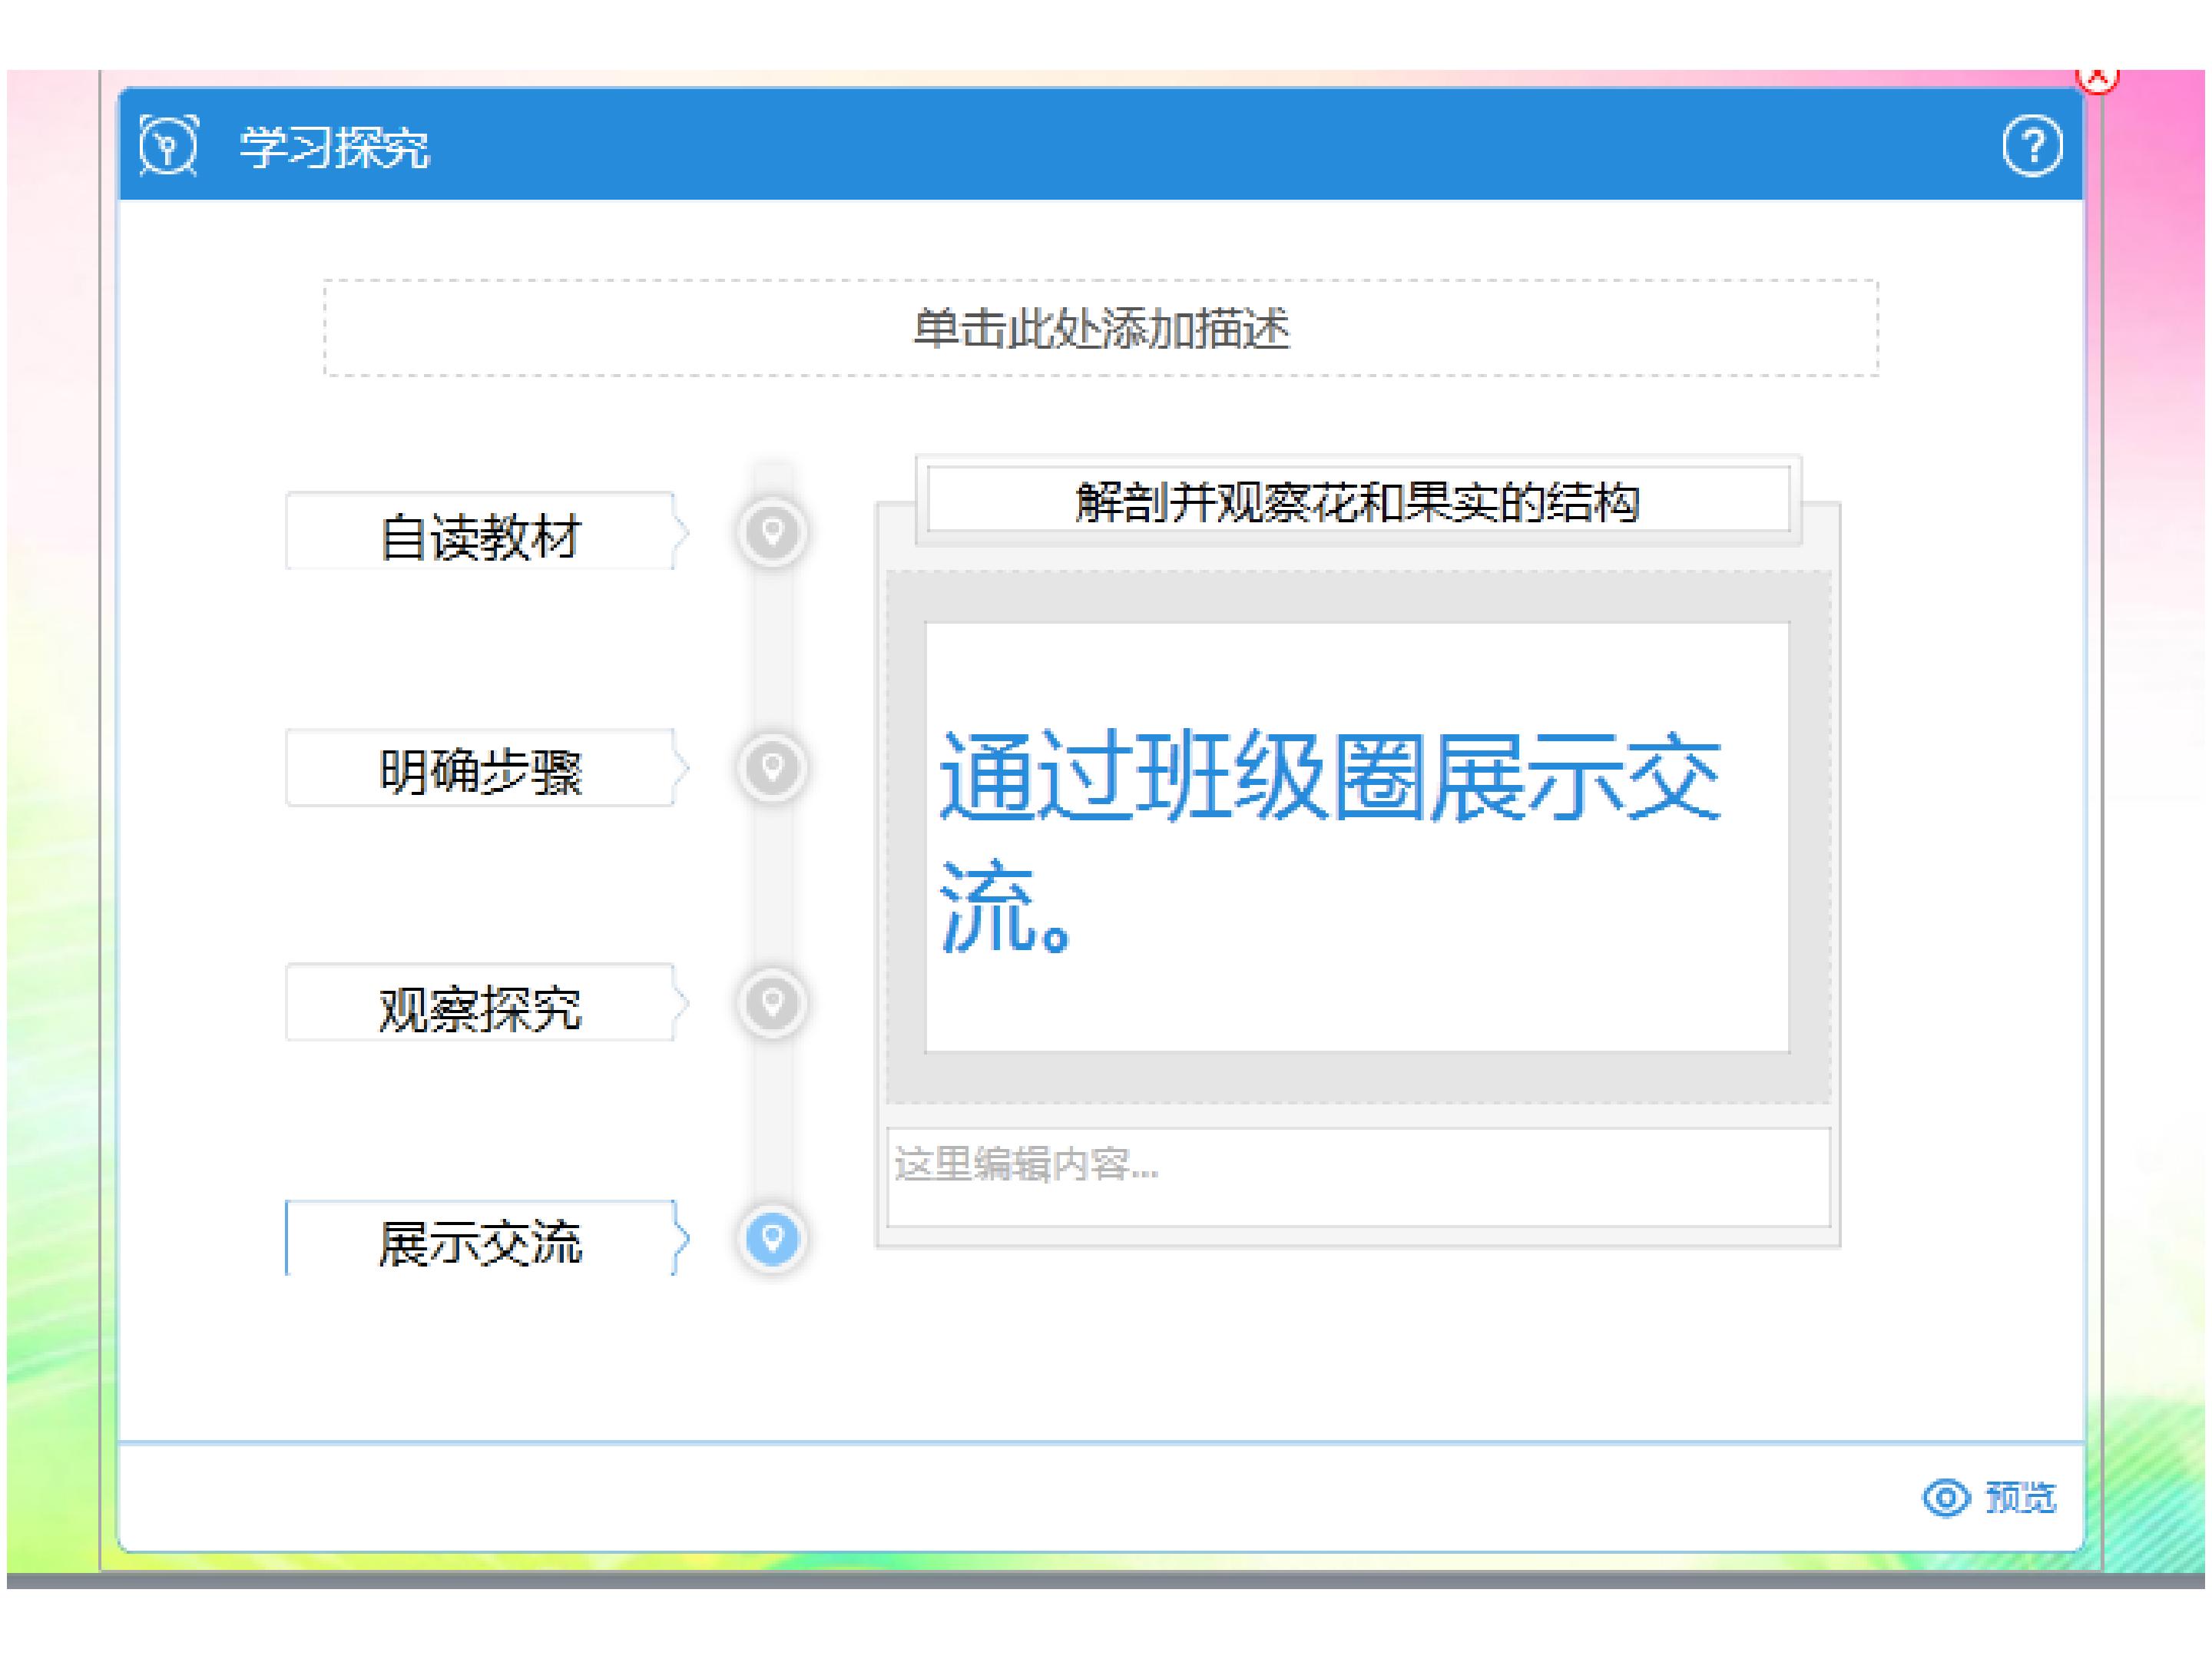The height and width of the screenshot is (1659, 2212).
Task: Select the 自读教材 step tab
Action: point(487,532)
